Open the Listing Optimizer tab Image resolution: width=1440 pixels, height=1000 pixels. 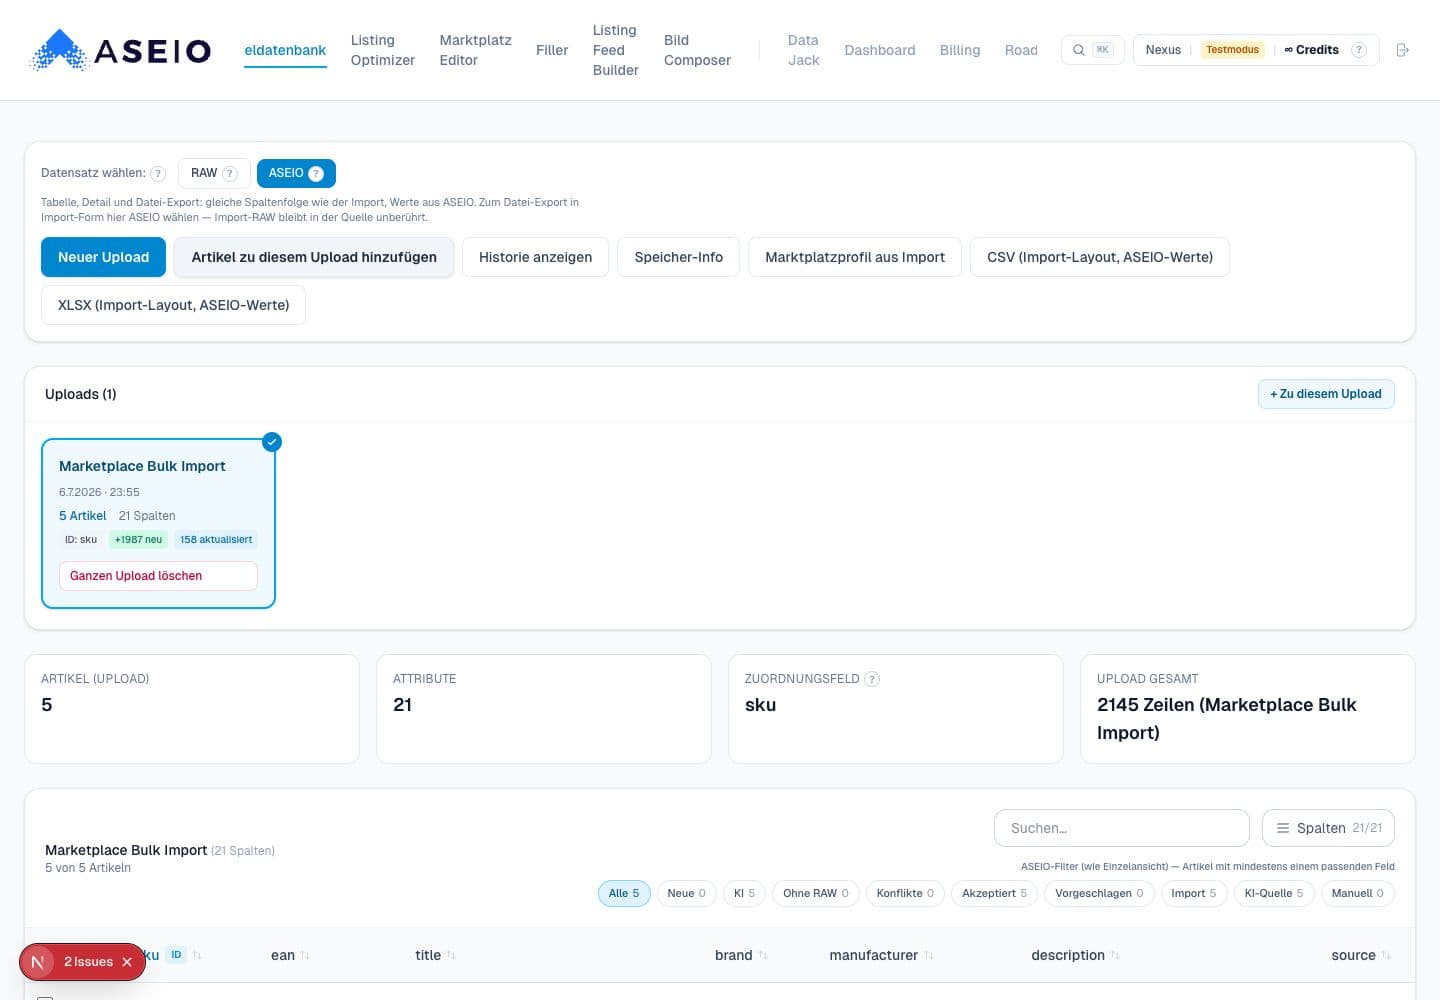pos(383,50)
